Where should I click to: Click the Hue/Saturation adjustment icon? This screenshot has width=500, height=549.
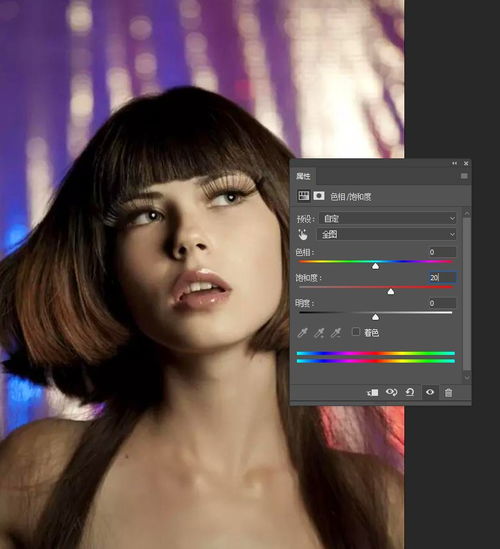(x=303, y=196)
